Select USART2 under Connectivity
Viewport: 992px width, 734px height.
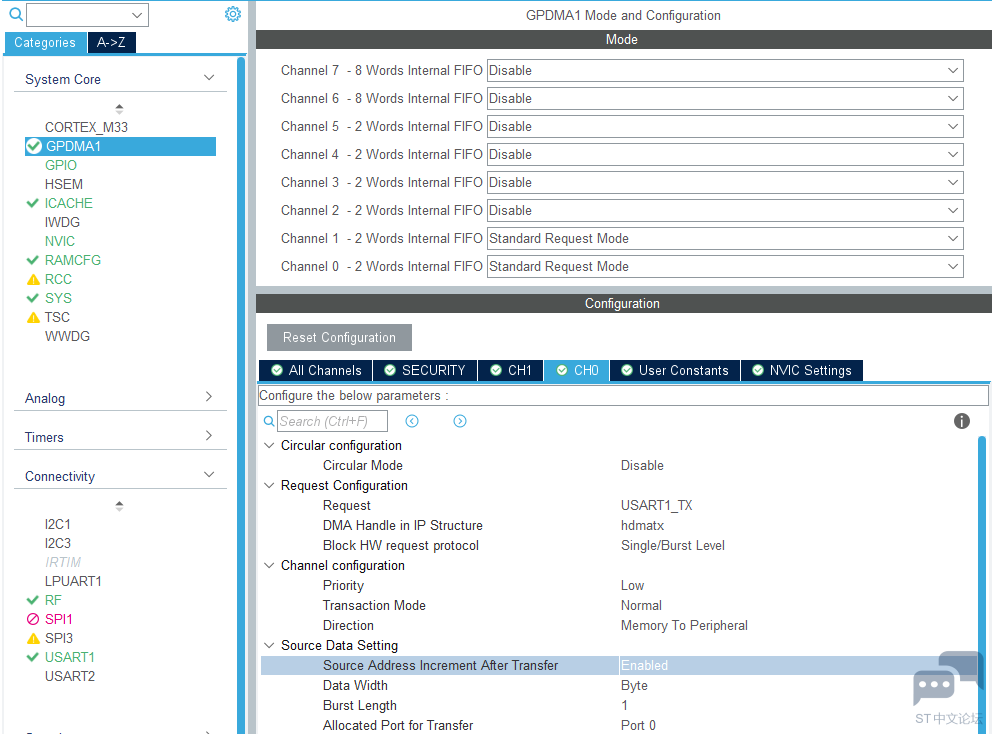coord(70,676)
